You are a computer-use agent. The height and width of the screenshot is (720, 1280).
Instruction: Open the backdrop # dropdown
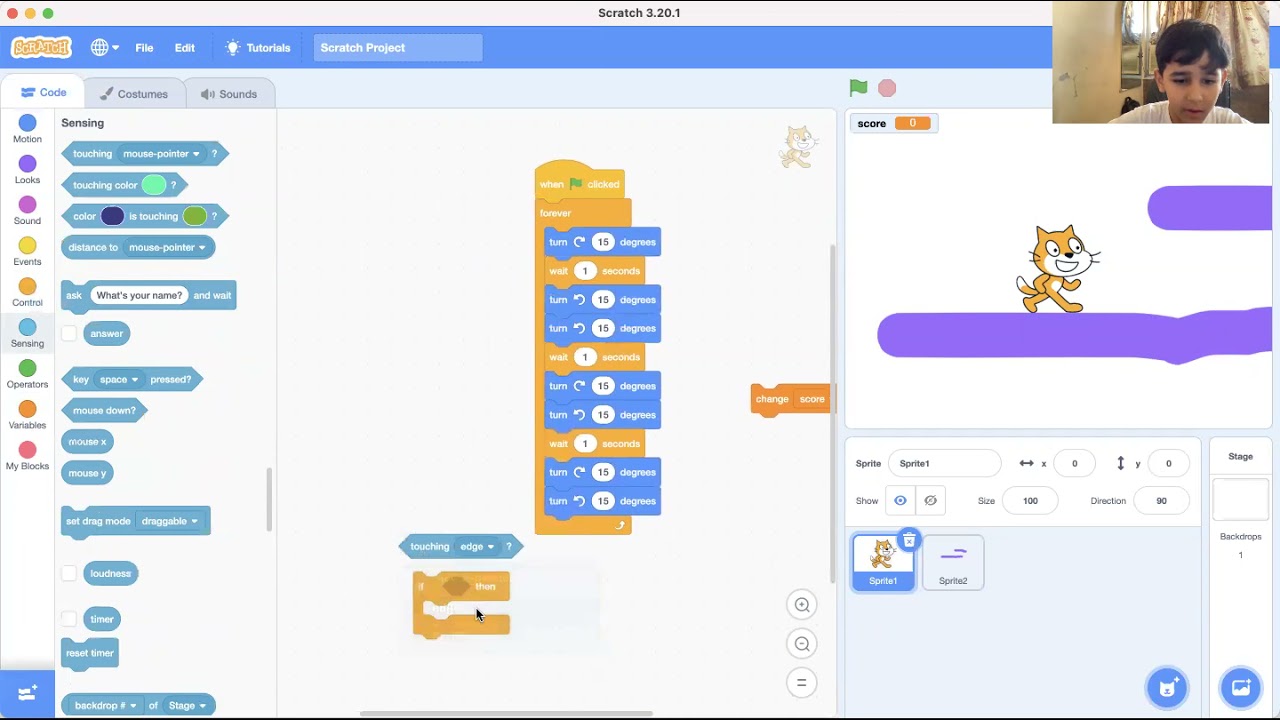(x=105, y=705)
